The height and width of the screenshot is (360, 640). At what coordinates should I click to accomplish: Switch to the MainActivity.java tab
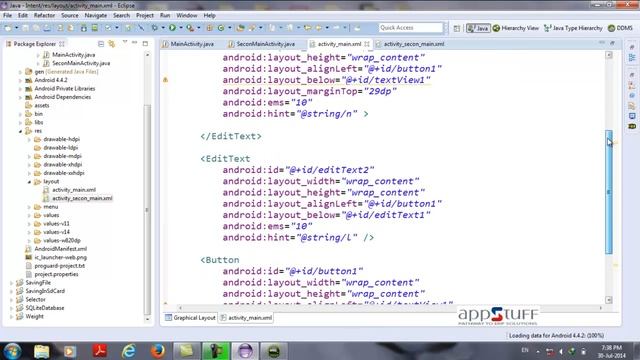click(x=188, y=44)
